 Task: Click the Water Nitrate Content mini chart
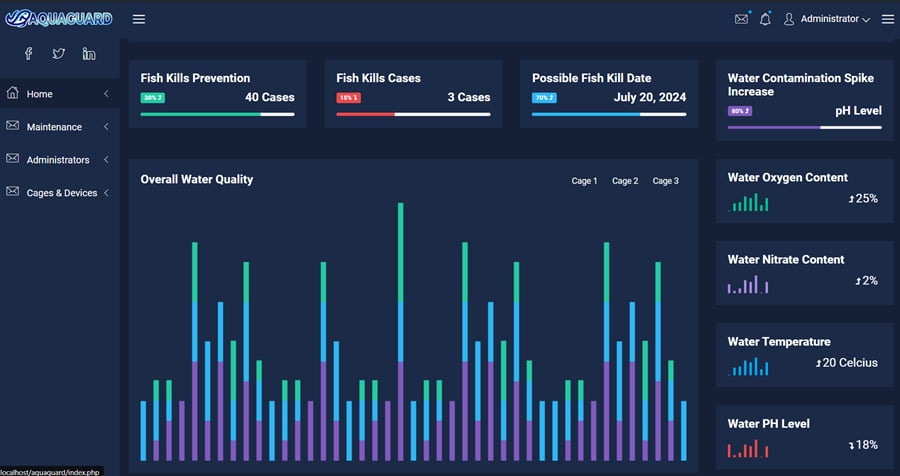tap(747, 285)
